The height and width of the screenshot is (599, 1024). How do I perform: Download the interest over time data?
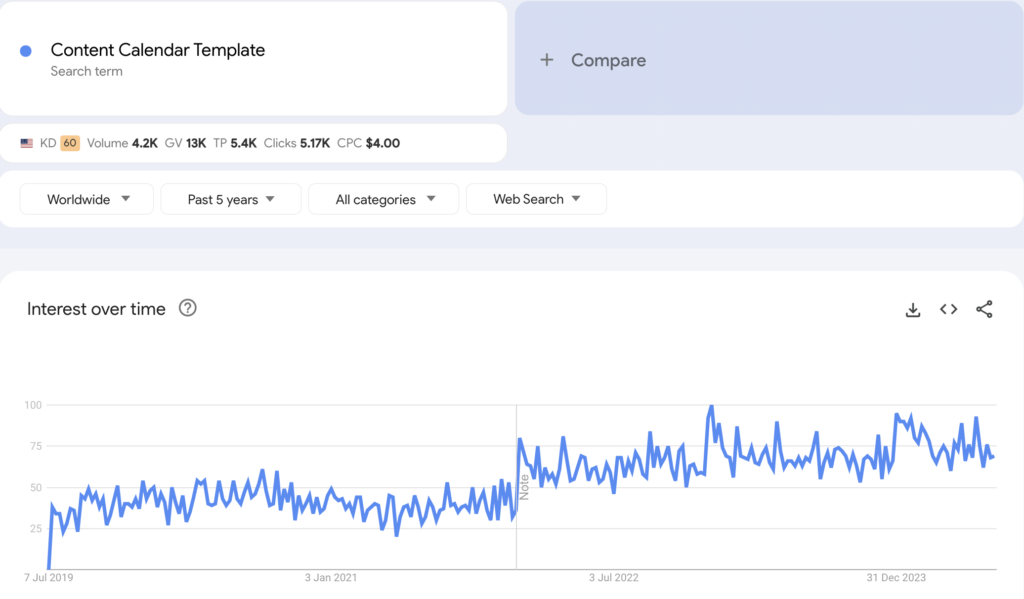[x=912, y=310]
